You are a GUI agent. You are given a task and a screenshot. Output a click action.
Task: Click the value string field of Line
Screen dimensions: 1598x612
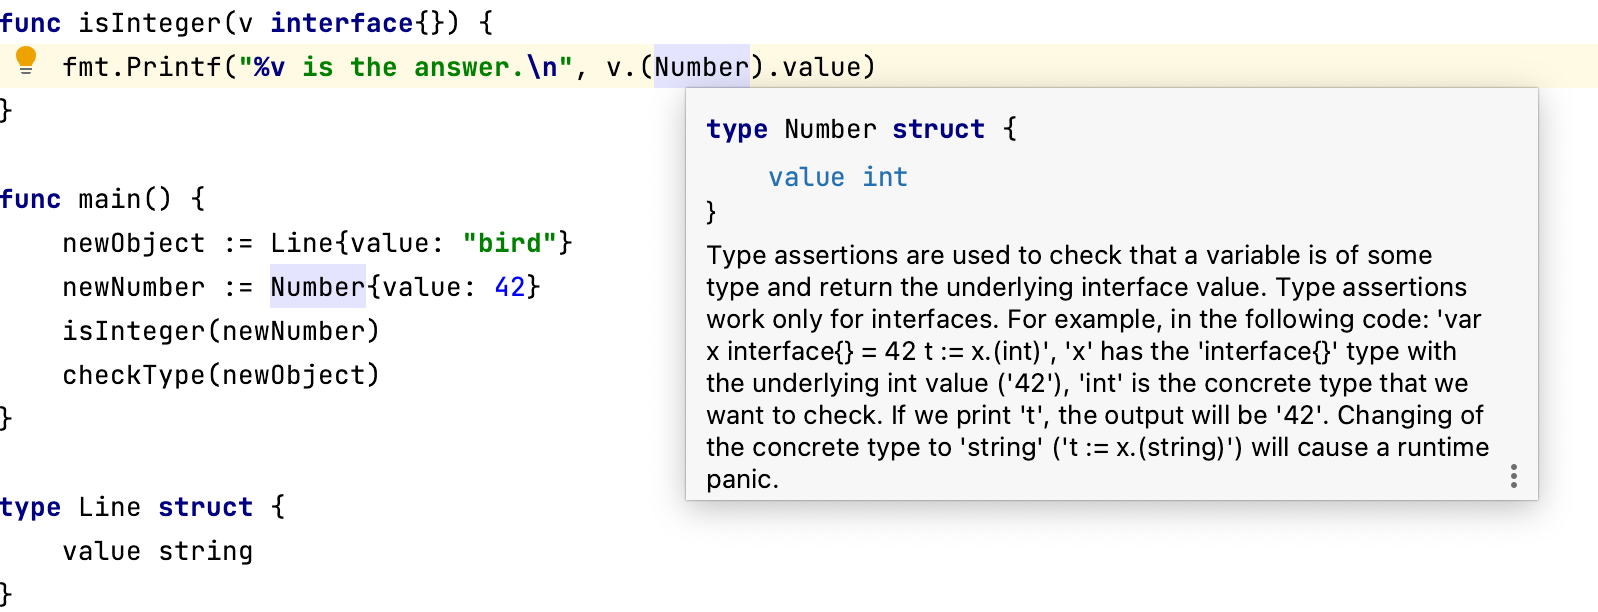(156, 551)
